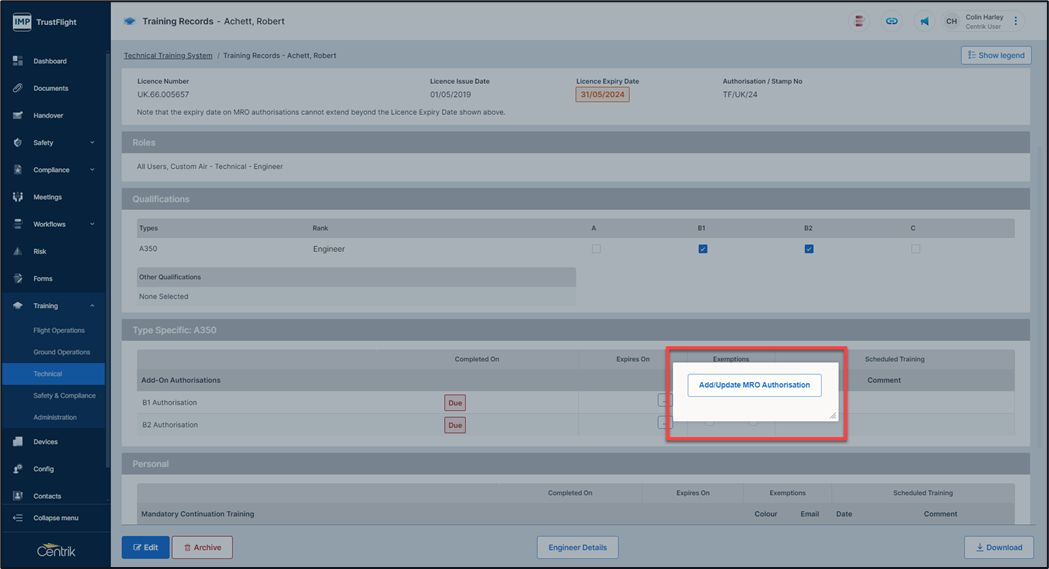Click the chain link icon in header
This screenshot has width=1049, height=569.
click(x=891, y=21)
